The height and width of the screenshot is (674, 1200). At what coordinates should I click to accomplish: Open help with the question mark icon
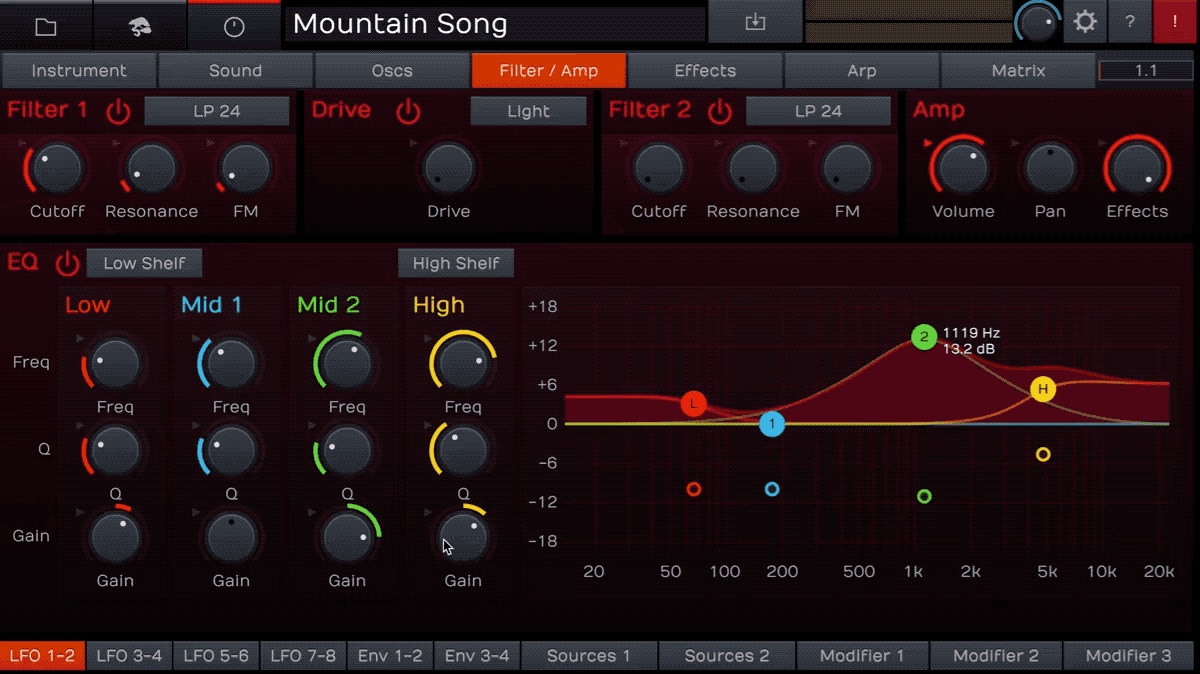click(x=1130, y=22)
